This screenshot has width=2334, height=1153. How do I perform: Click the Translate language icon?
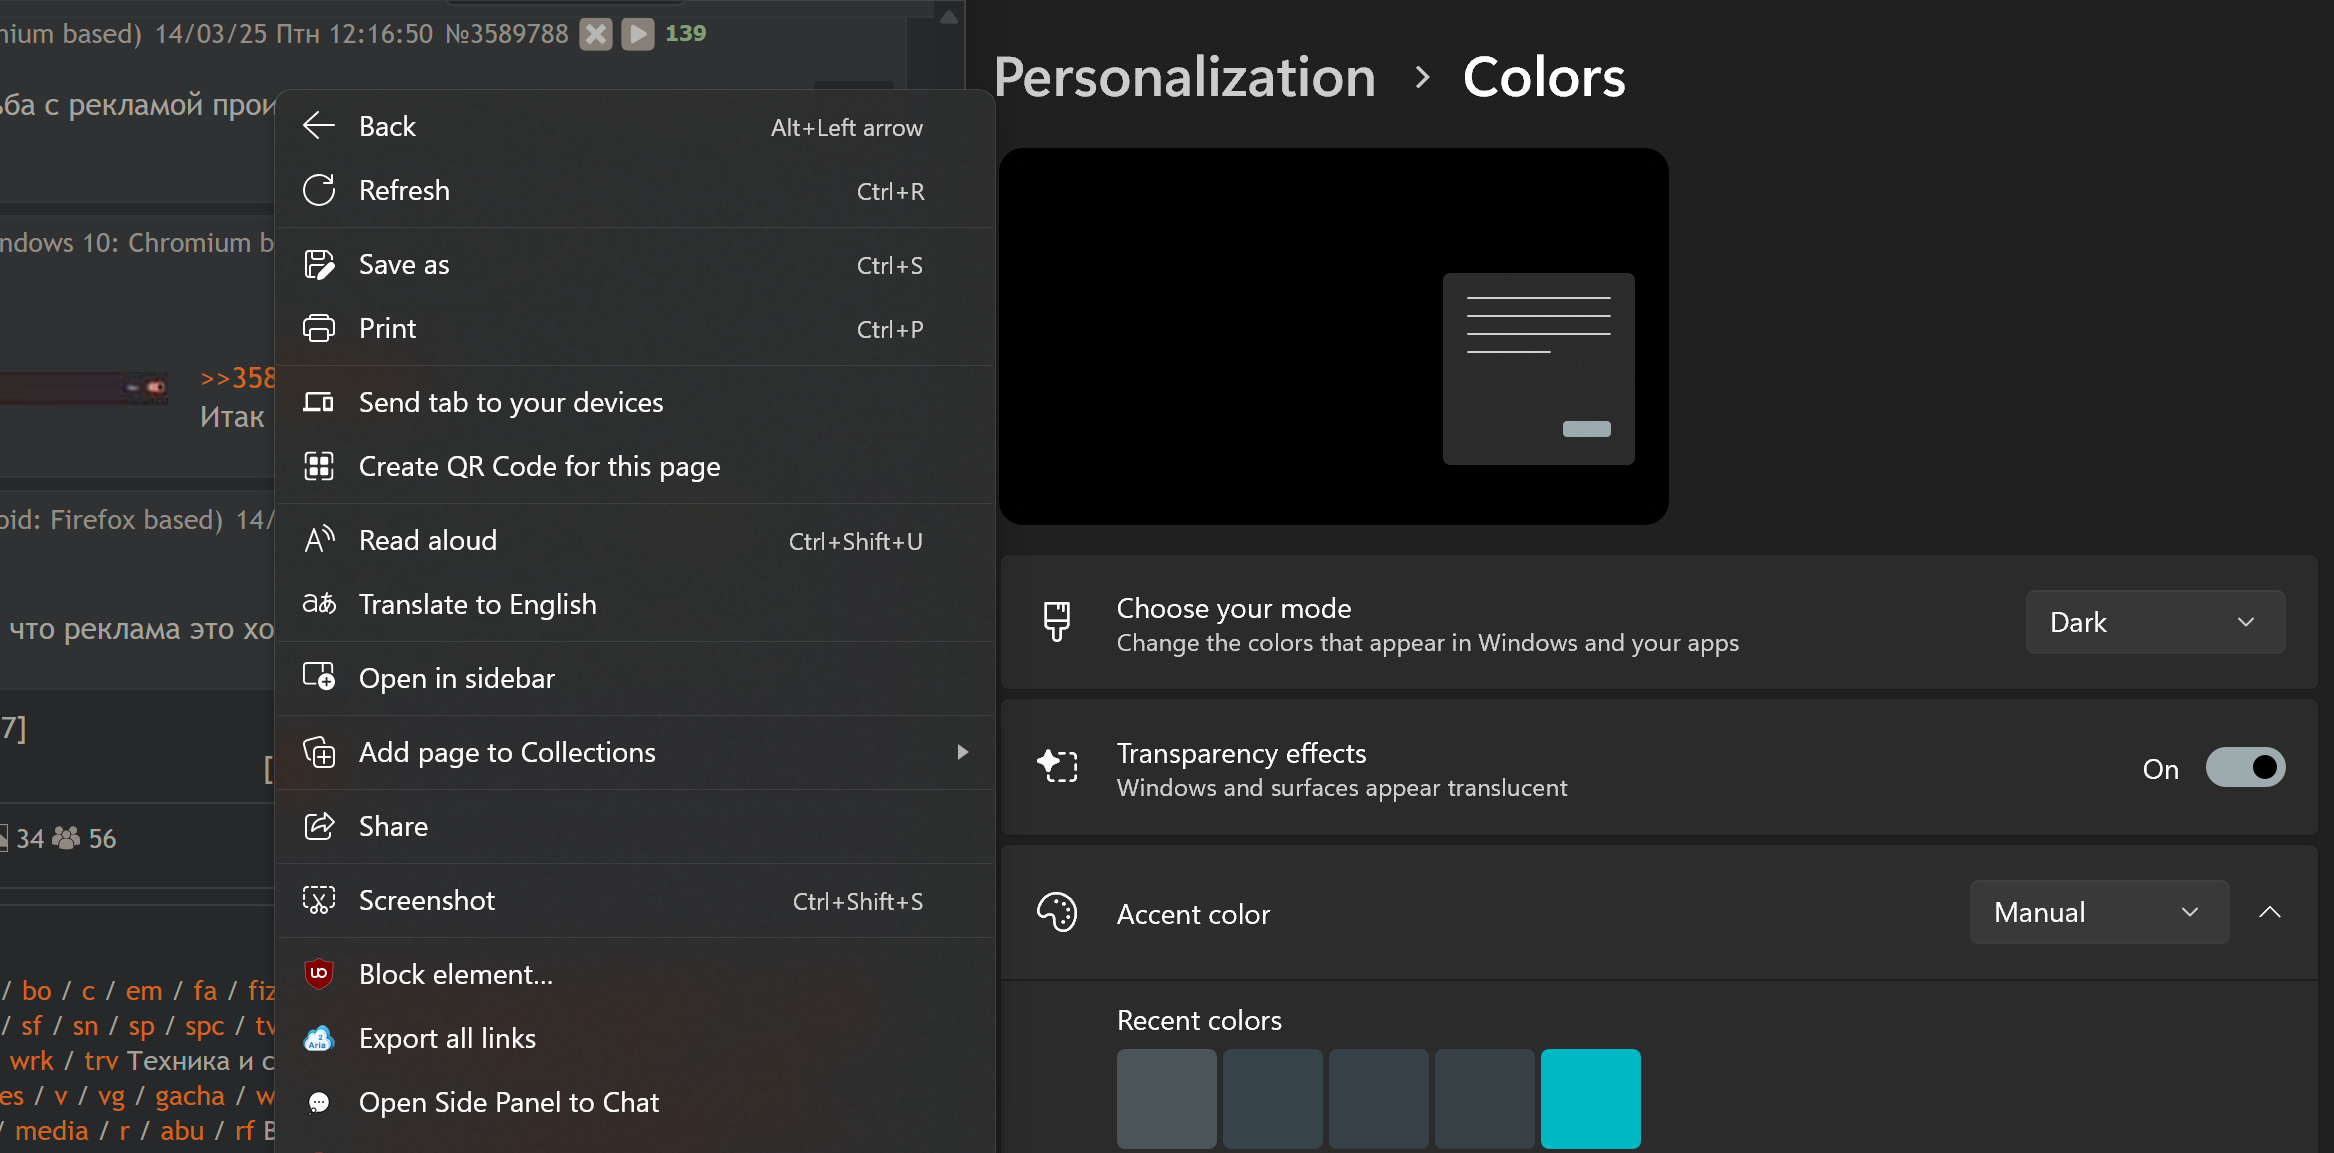(319, 604)
